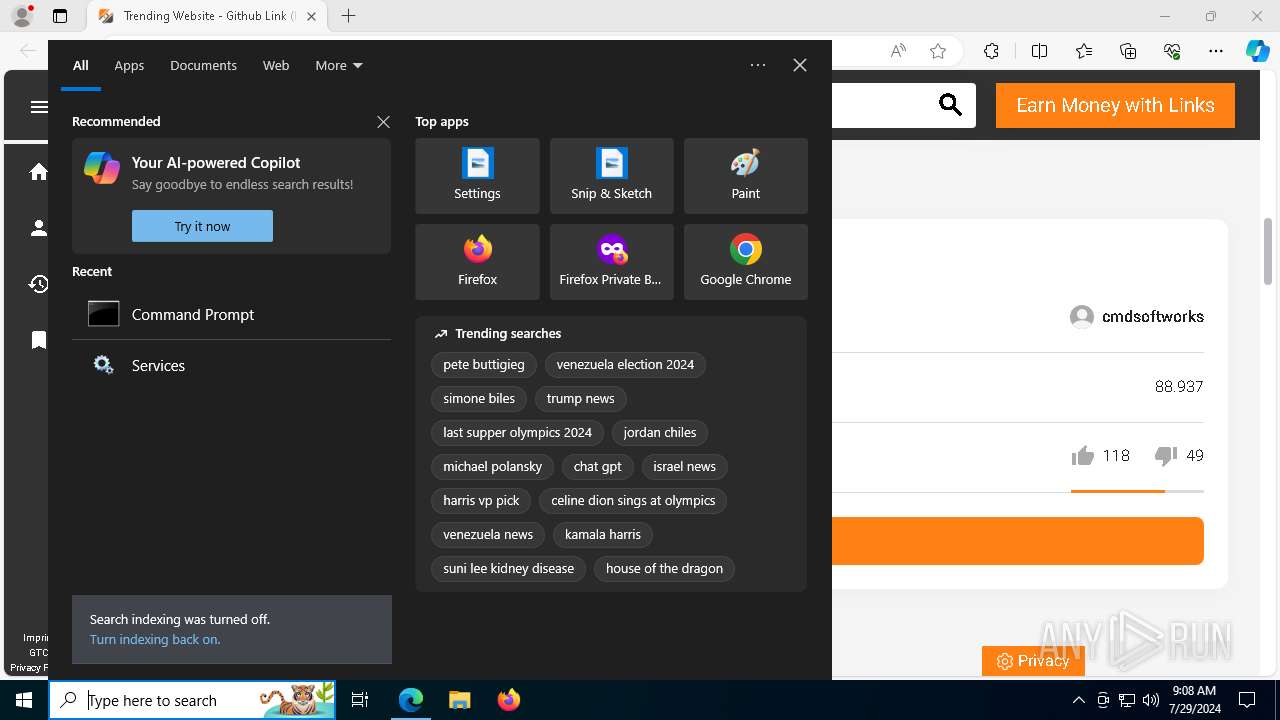Screen dimensions: 1280x720
Task: Expand the More filter dropdown
Action: 339,65
